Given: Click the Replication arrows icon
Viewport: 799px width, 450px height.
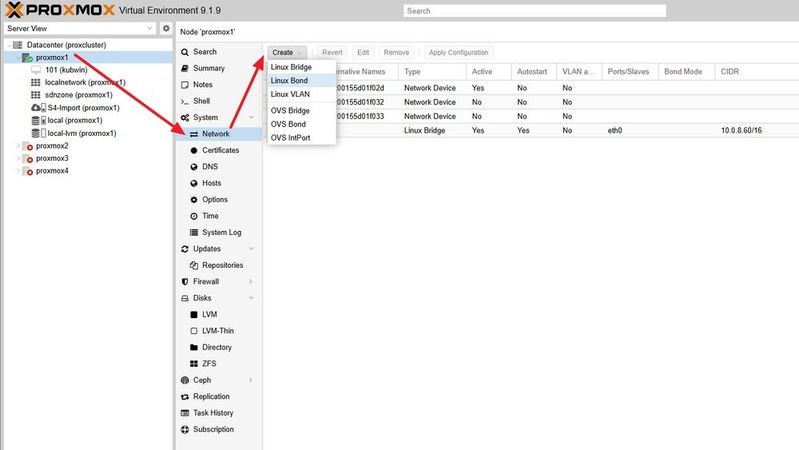Looking at the screenshot, I should pos(184,396).
